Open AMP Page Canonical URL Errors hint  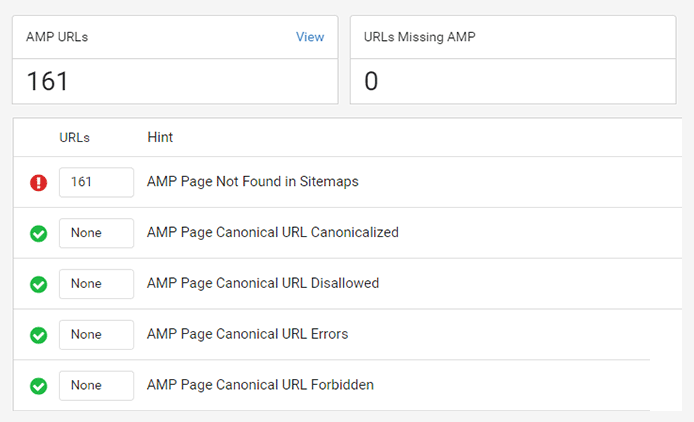[247, 334]
